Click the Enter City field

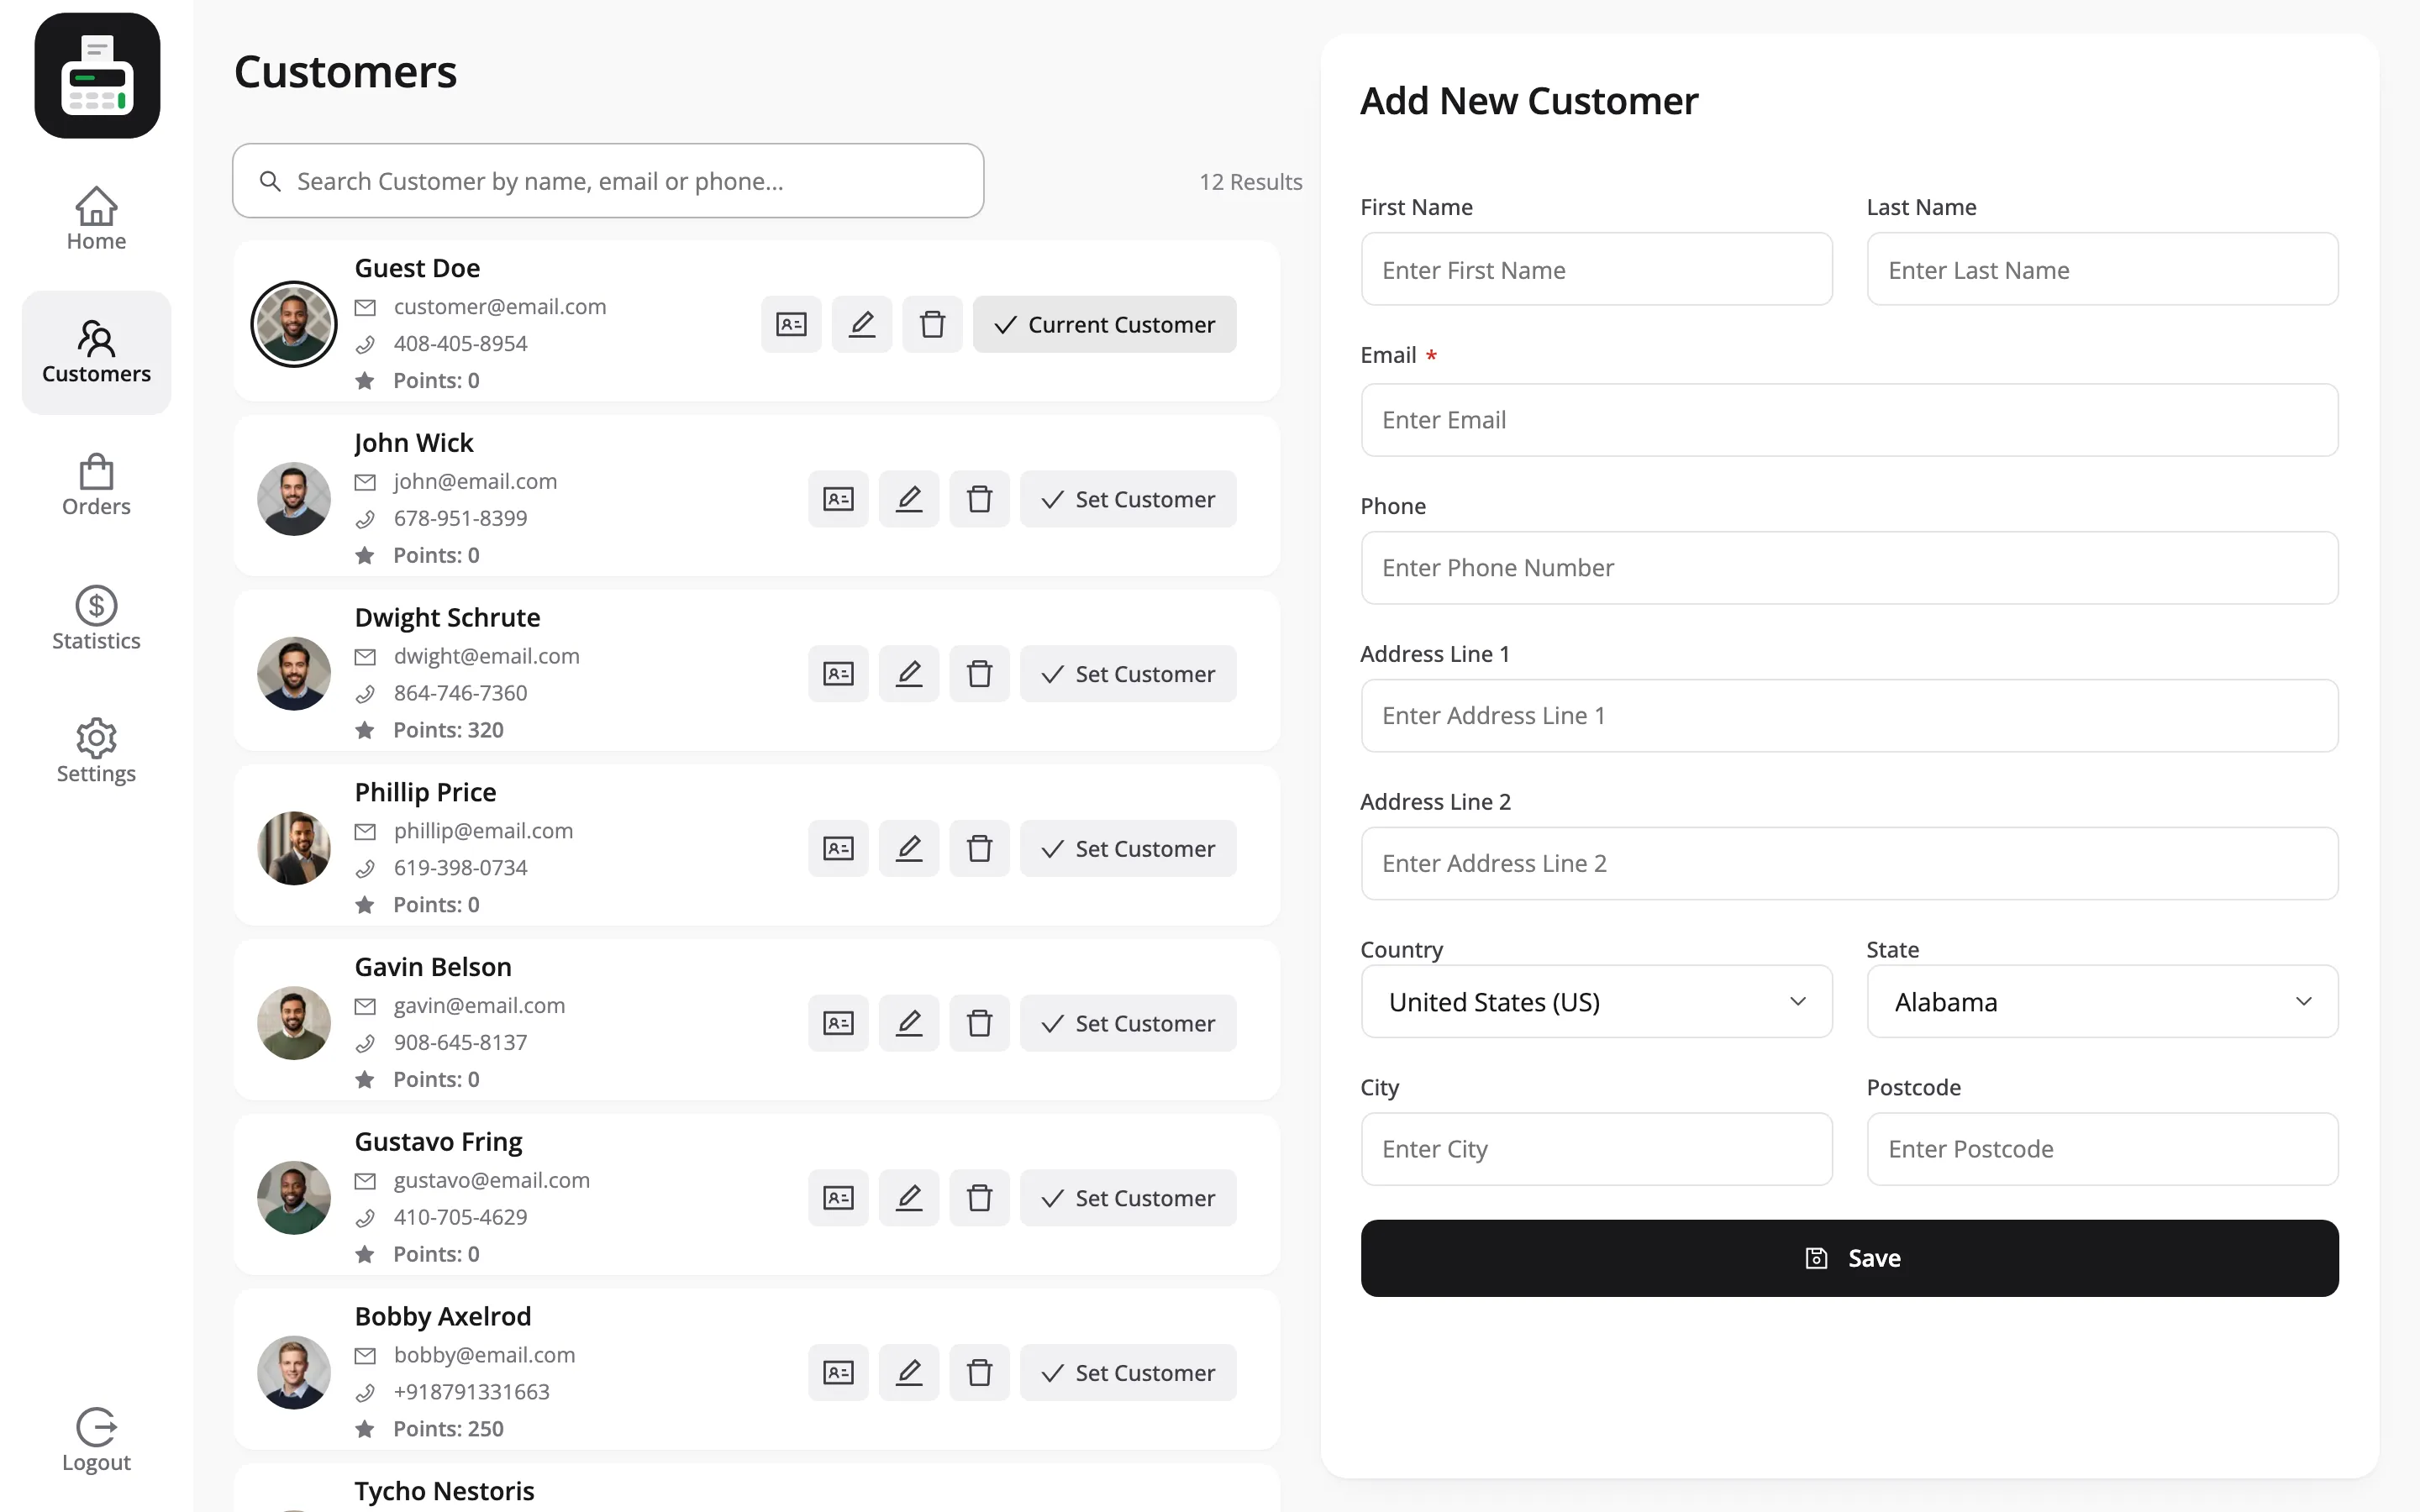click(x=1596, y=1149)
